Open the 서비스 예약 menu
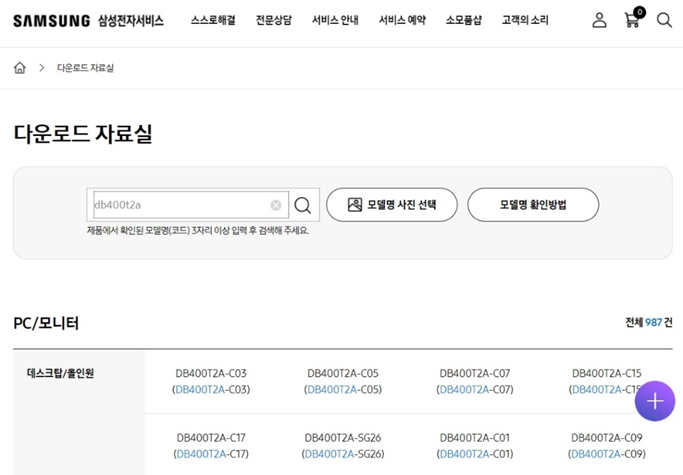Image resolution: width=683 pixels, height=475 pixels. [x=402, y=20]
